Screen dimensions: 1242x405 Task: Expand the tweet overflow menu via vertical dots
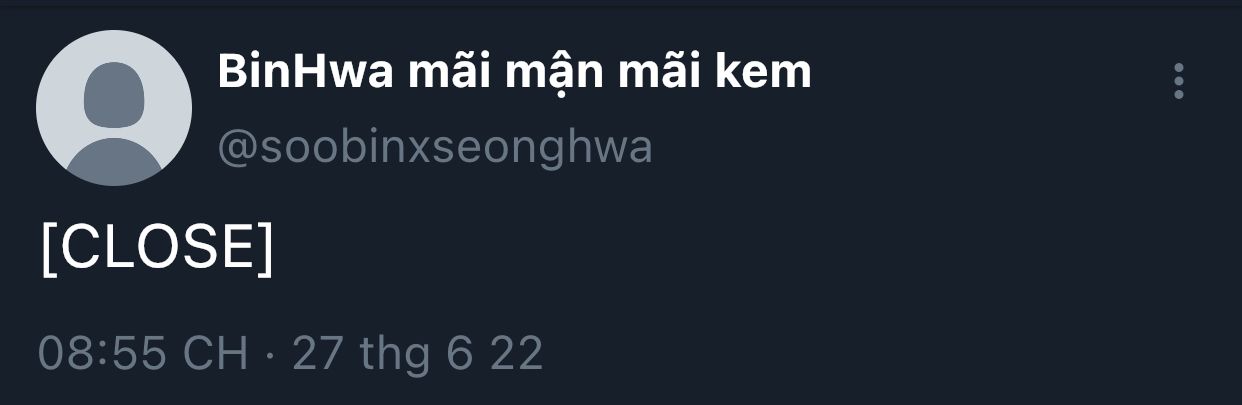point(1179,81)
